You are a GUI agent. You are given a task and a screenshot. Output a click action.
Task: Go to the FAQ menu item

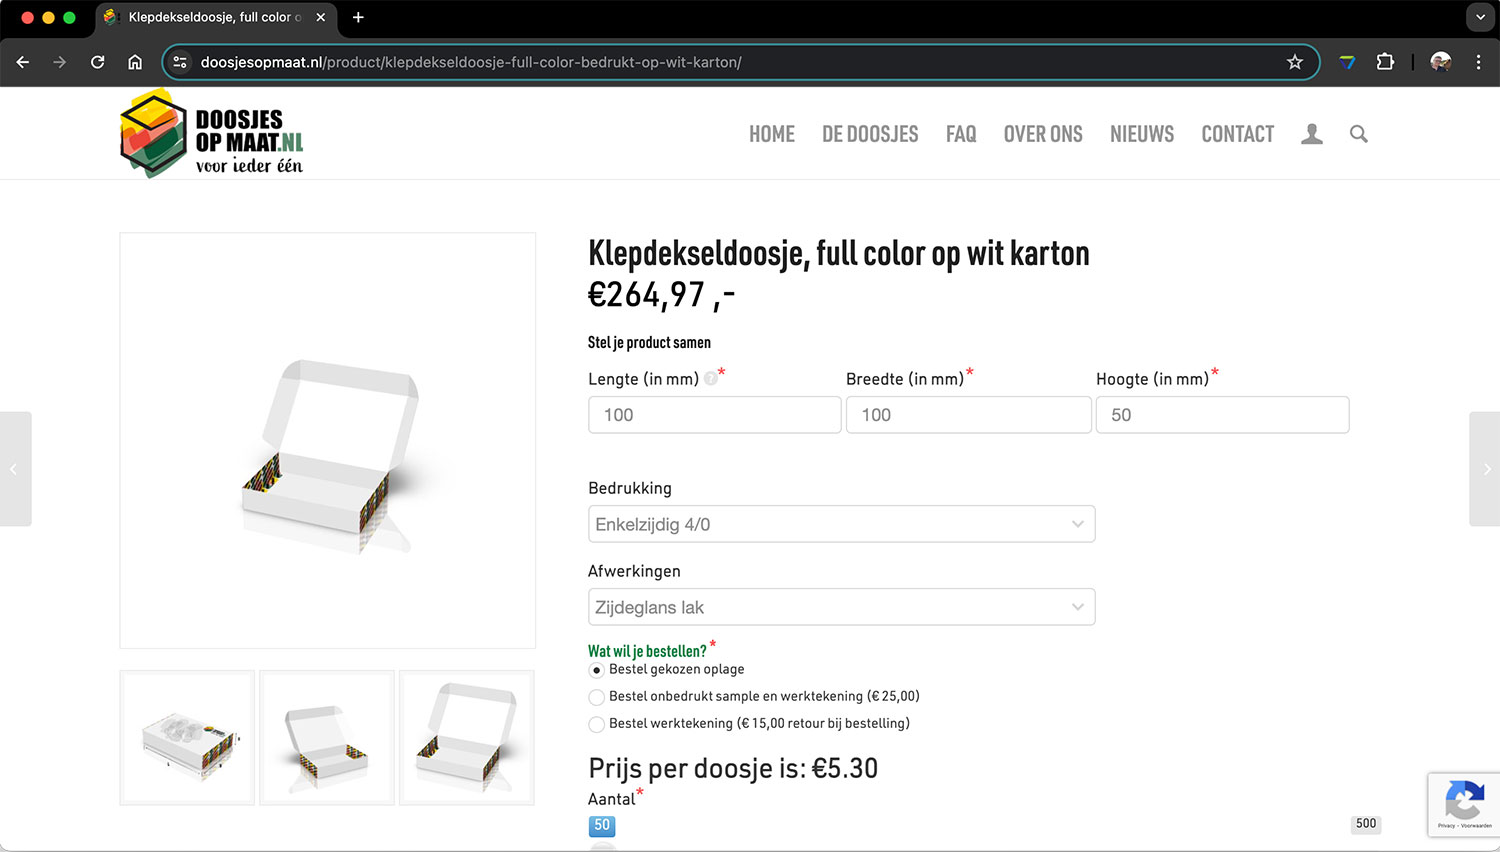pos(960,134)
